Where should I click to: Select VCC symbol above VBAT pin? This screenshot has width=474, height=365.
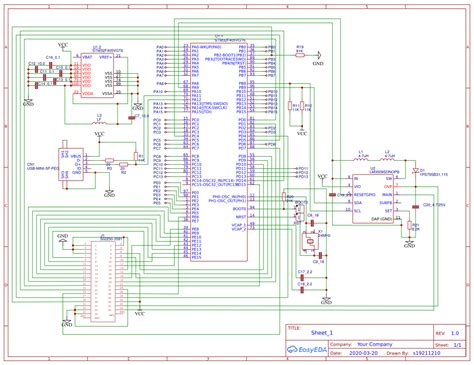coord(63,46)
